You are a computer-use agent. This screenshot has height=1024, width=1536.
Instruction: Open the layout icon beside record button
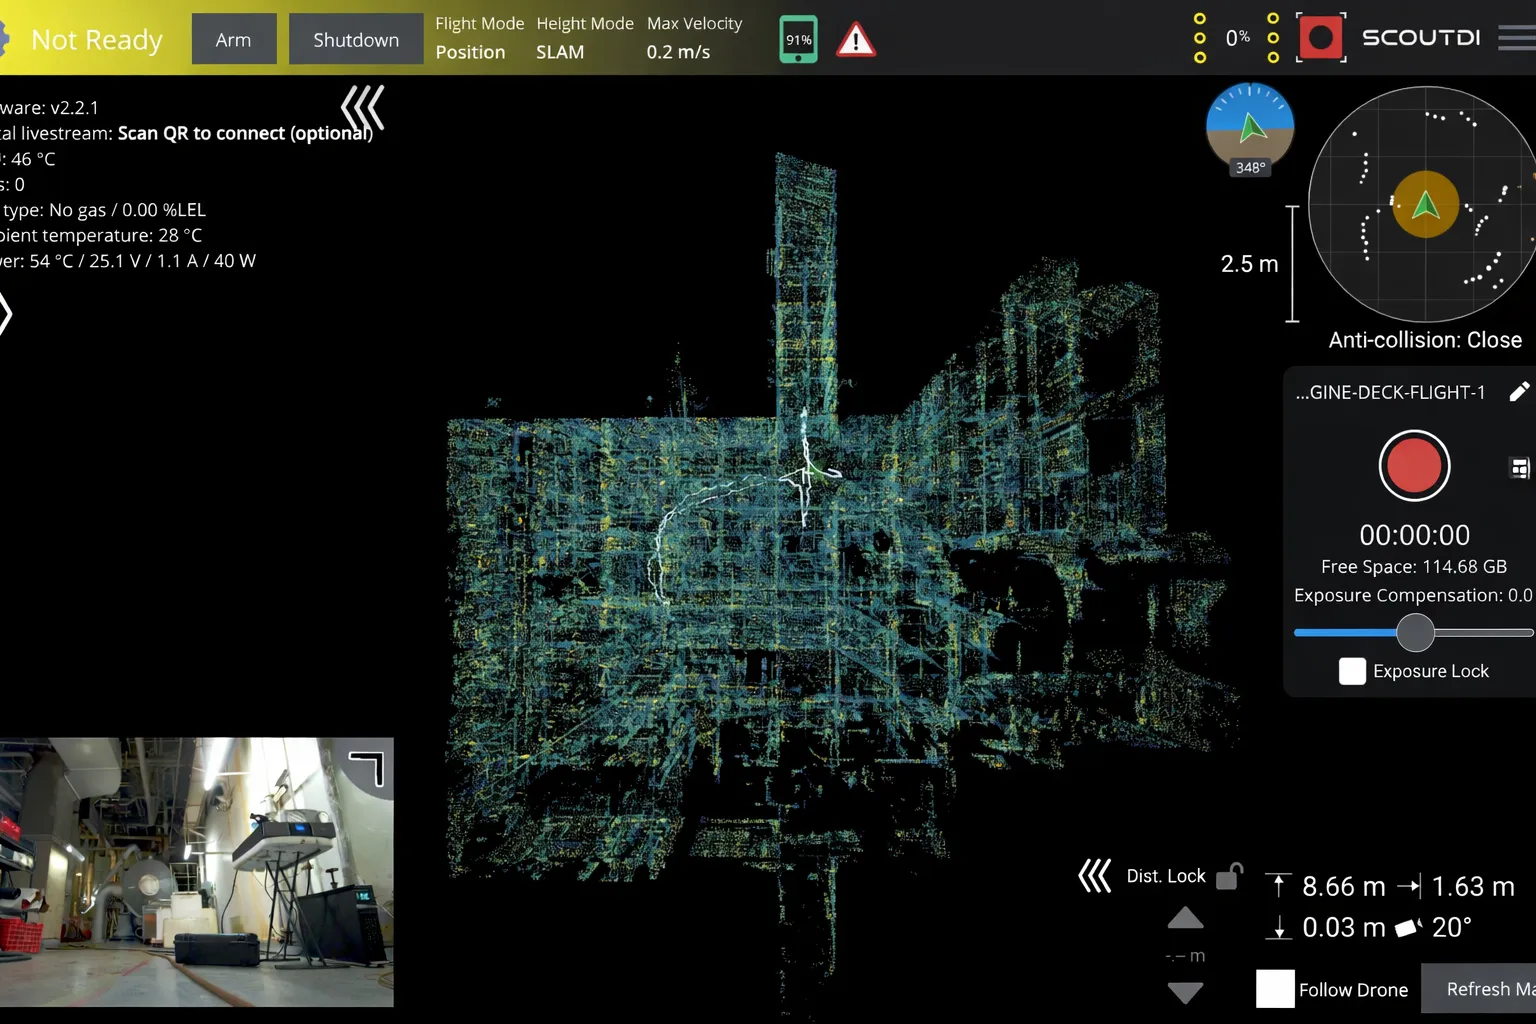pyautogui.click(x=1519, y=467)
